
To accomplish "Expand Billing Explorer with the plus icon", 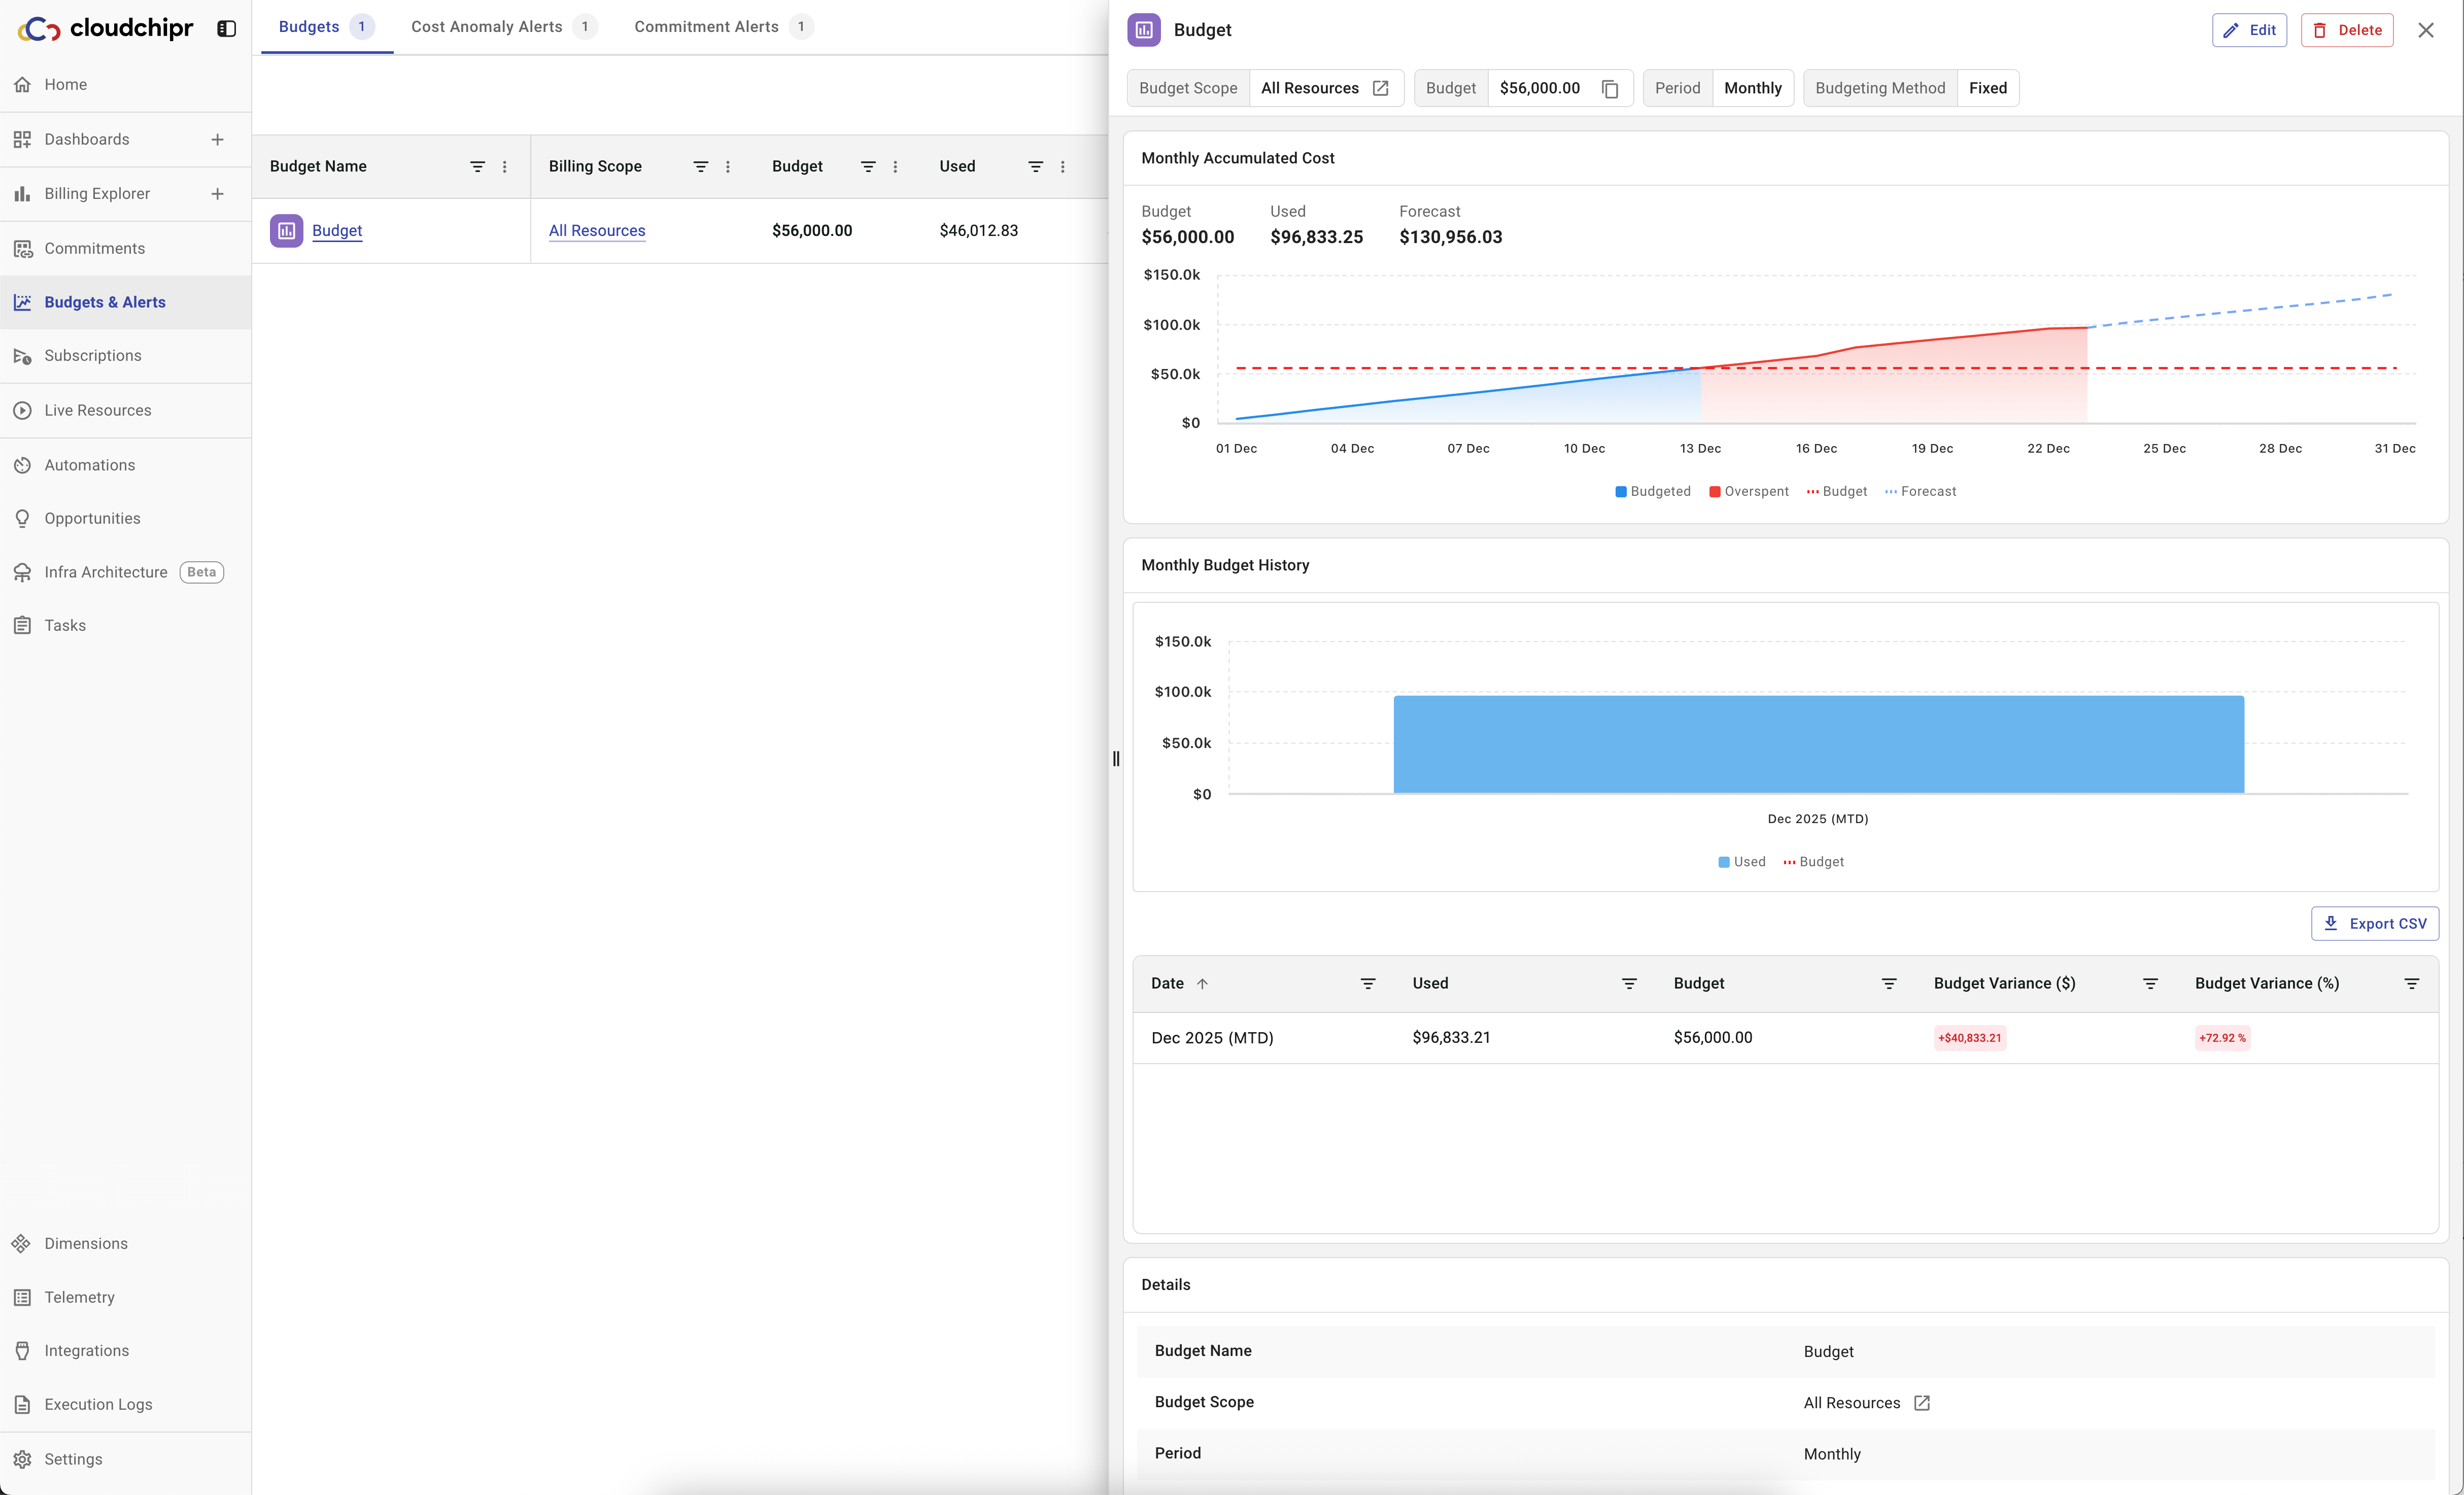I will [x=217, y=194].
